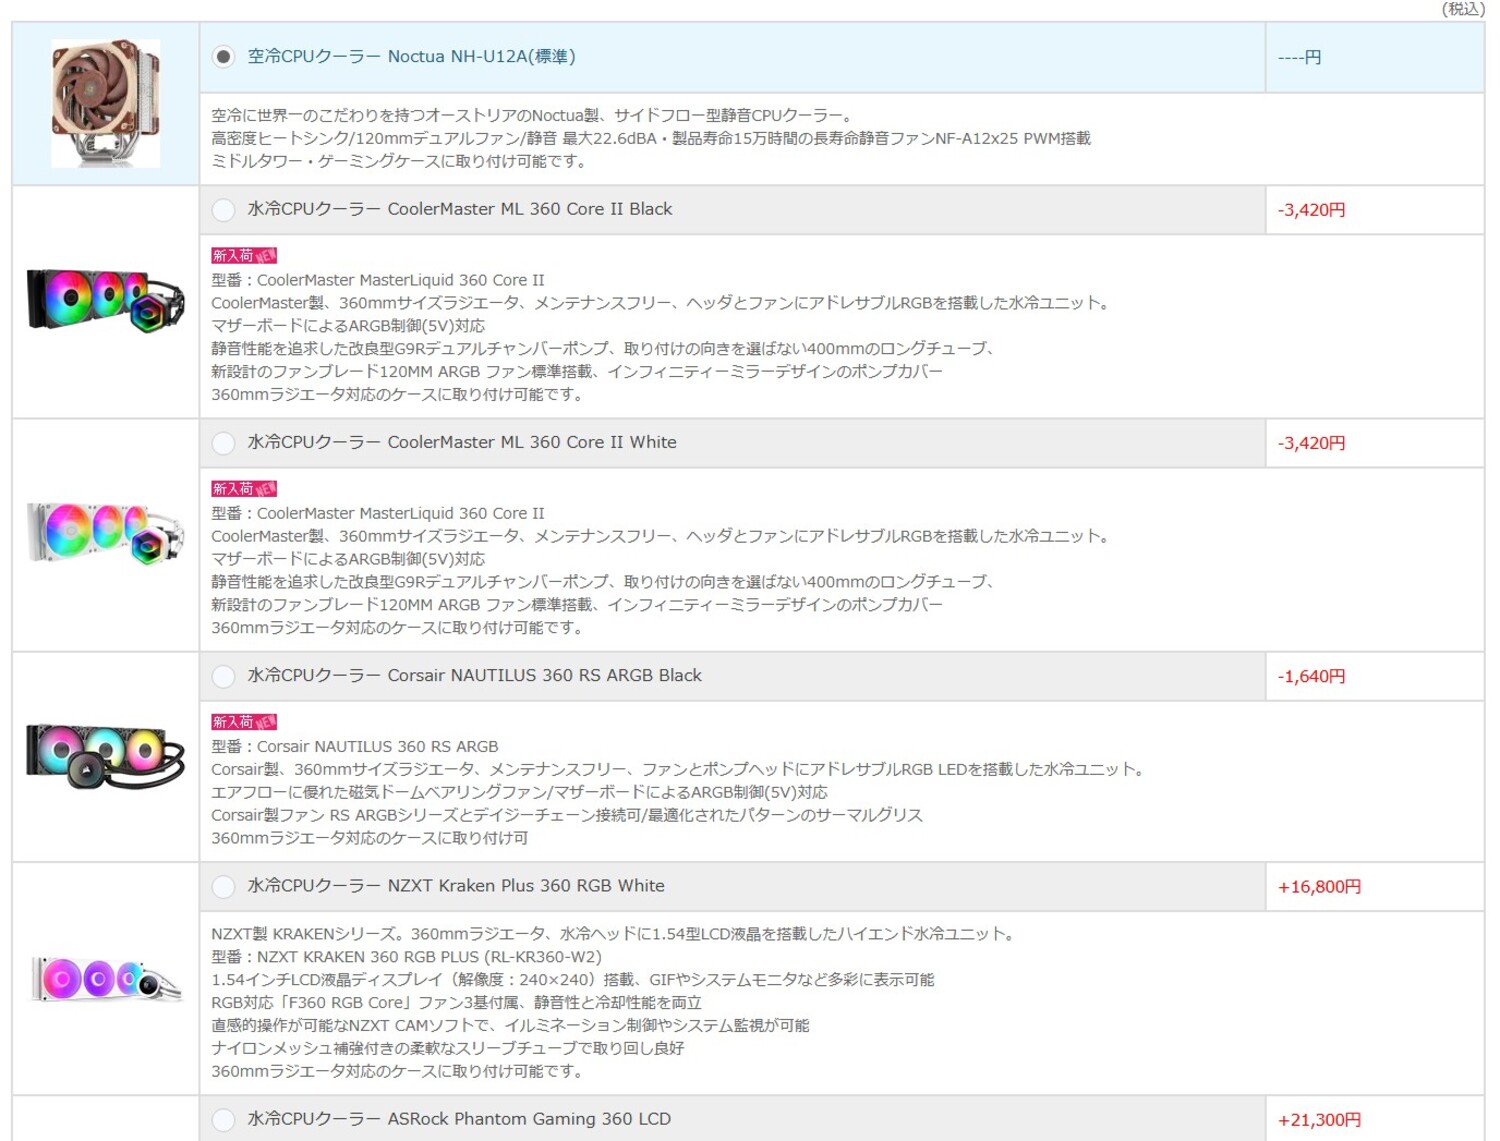Click 新入荷 NEW badge under CoolerMaster White

(244, 489)
